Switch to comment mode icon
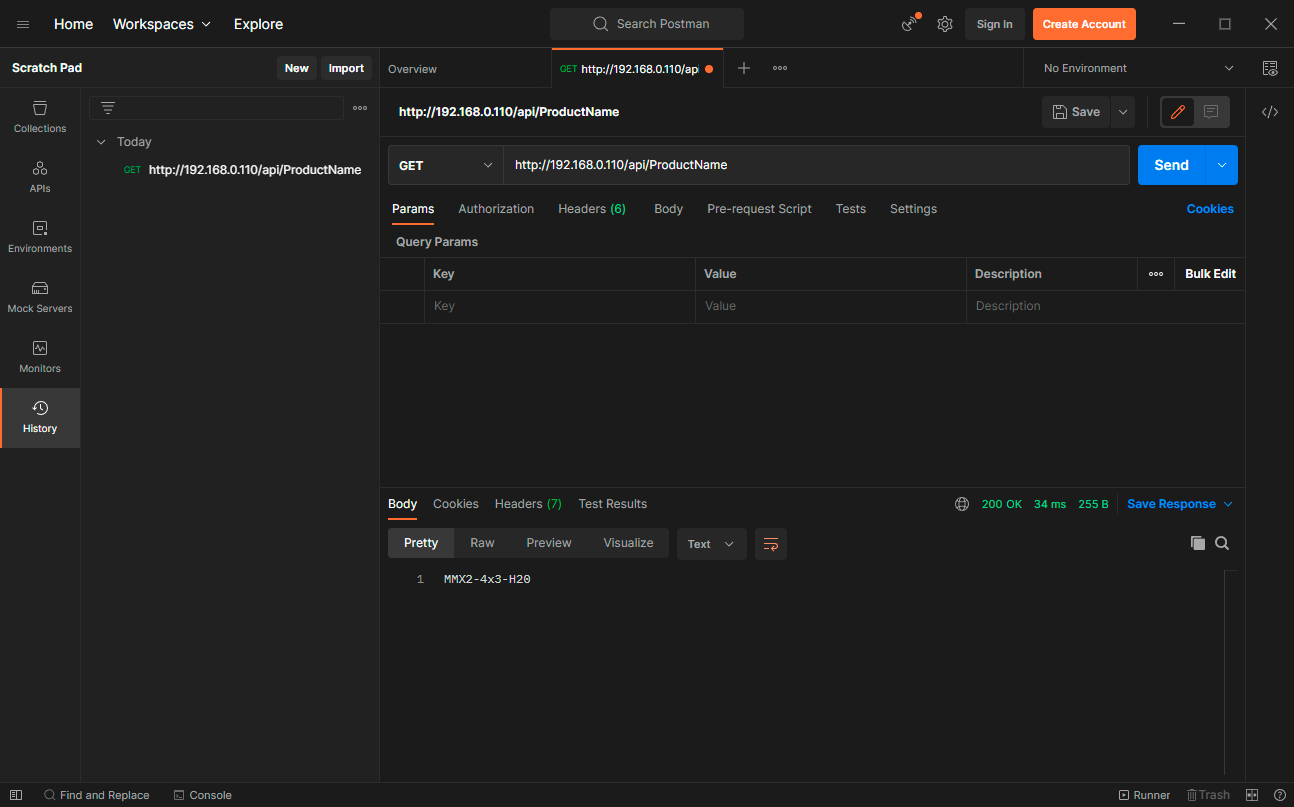The height and width of the screenshot is (807, 1294). coord(1211,112)
